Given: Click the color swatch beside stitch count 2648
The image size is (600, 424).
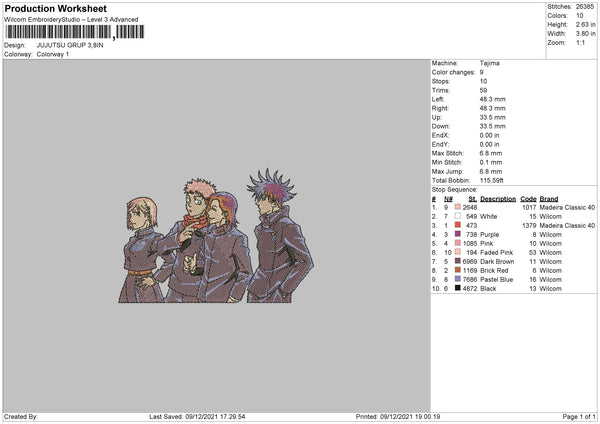Looking at the screenshot, I should (458, 207).
